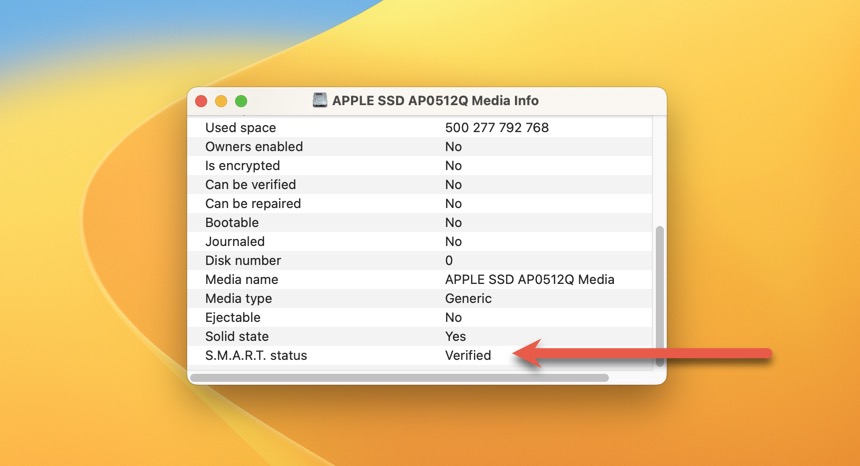This screenshot has height=466, width=860.
Task: Select the Bootable row label
Action: click(x=232, y=222)
